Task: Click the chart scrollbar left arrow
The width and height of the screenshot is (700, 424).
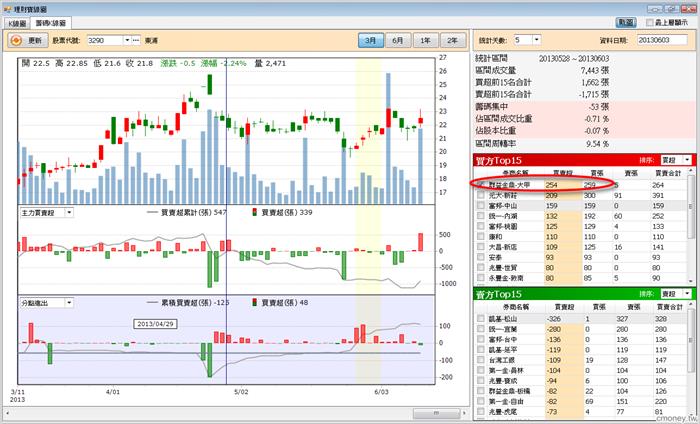Action: click(7, 413)
